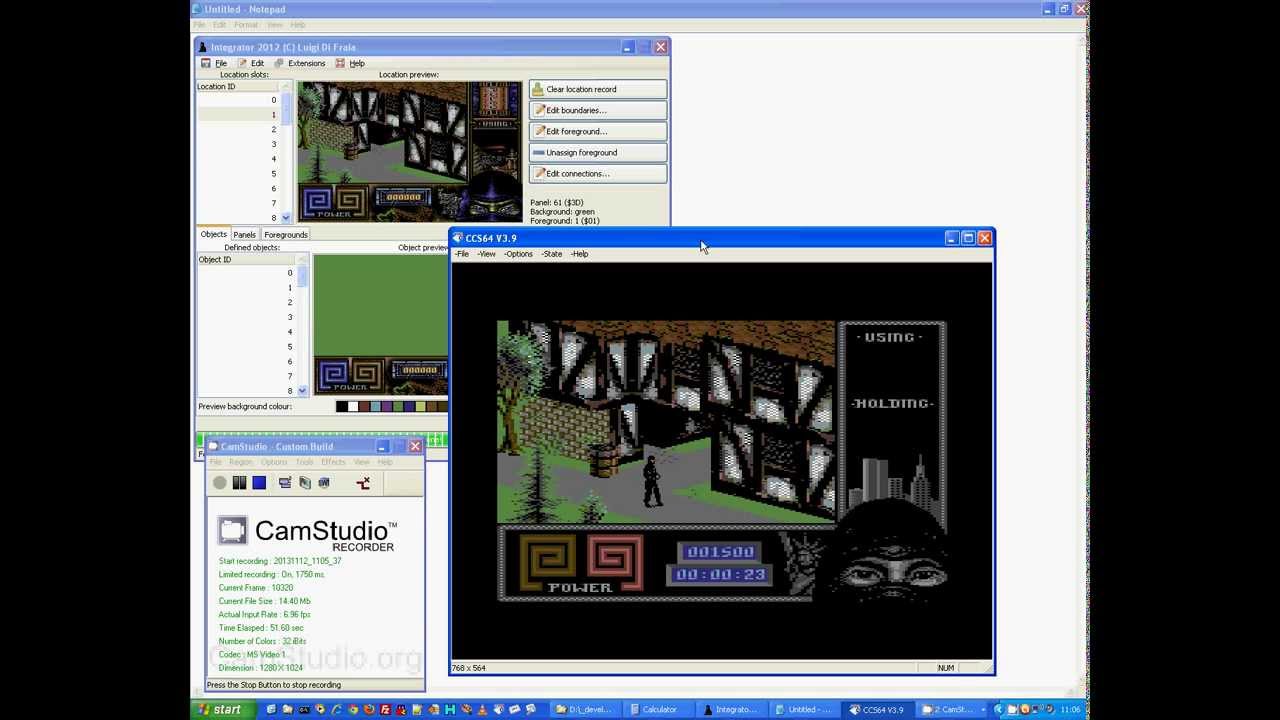
Task: Open the CCS64 Options menu
Action: [x=519, y=254]
